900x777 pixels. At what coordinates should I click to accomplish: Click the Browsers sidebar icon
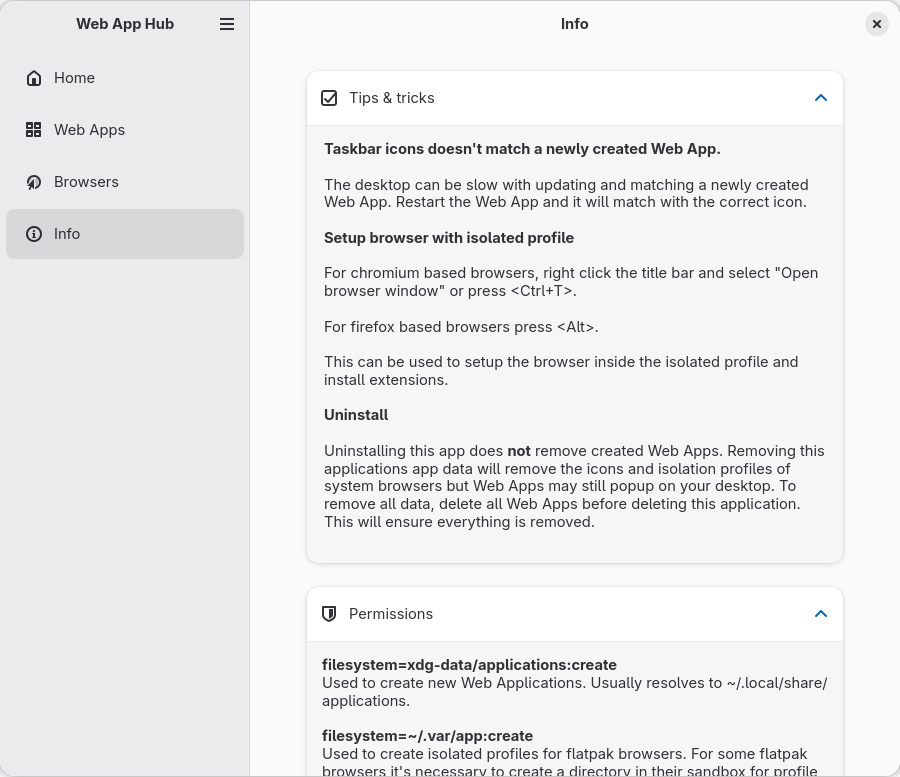click(34, 182)
